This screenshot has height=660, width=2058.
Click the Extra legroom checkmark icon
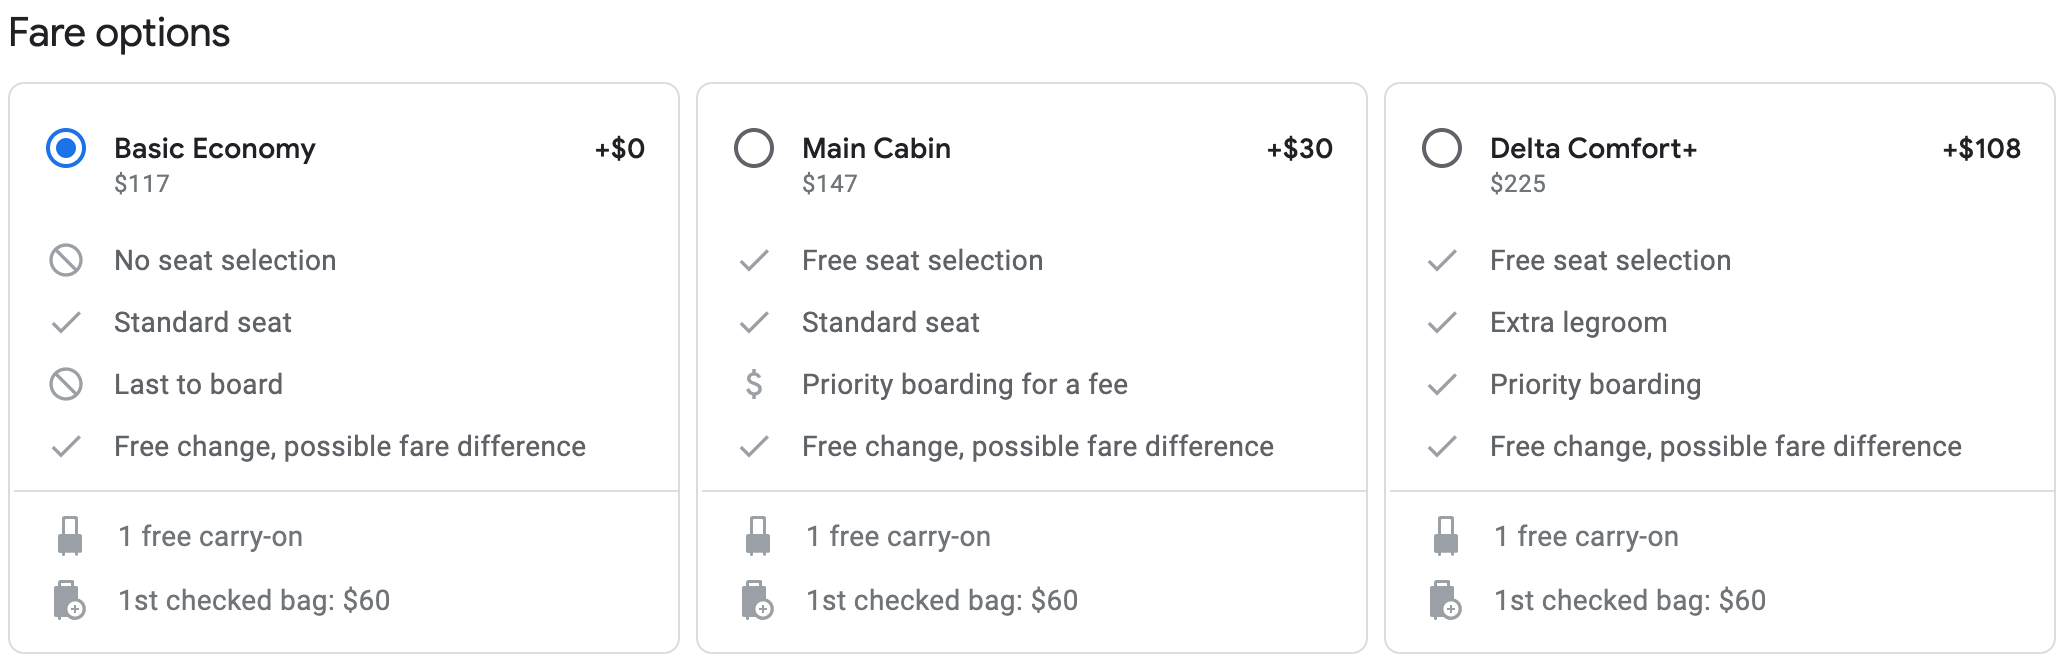1442,323
